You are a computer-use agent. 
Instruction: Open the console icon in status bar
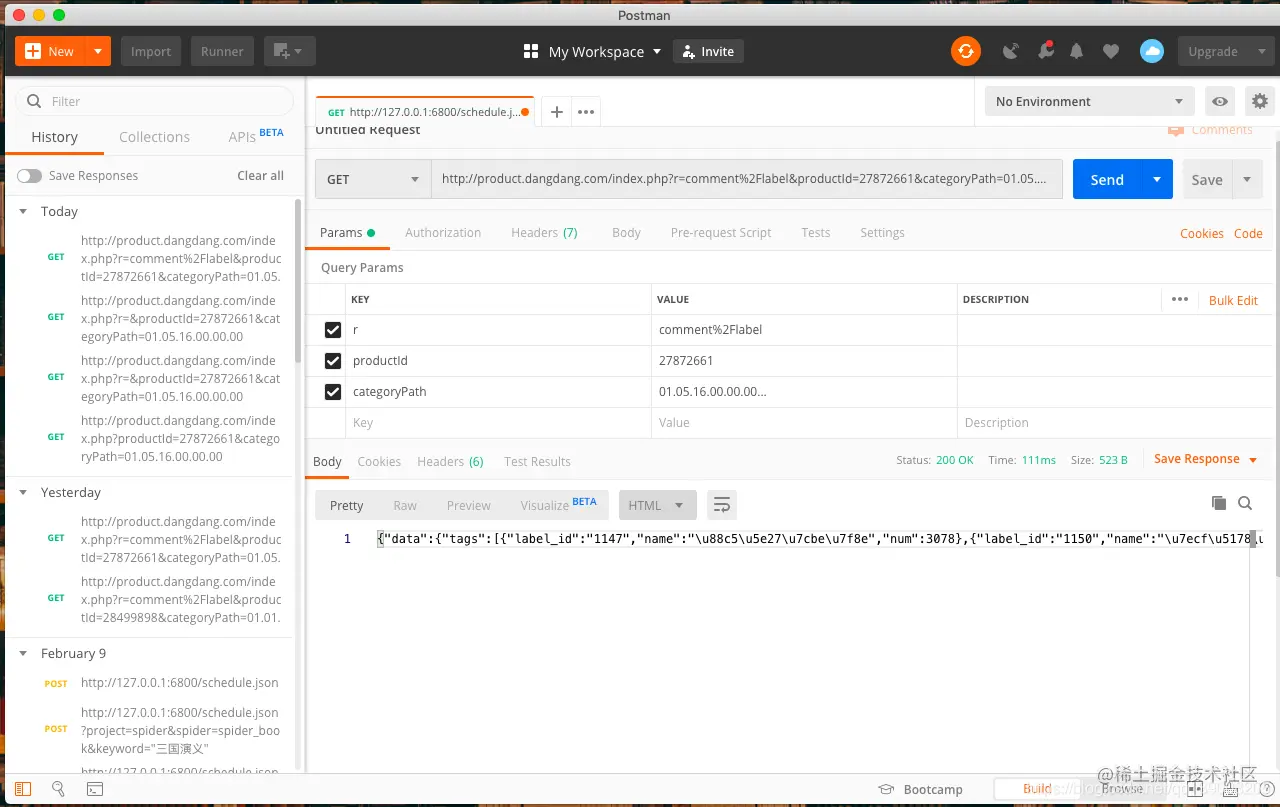pyautogui.click(x=94, y=789)
